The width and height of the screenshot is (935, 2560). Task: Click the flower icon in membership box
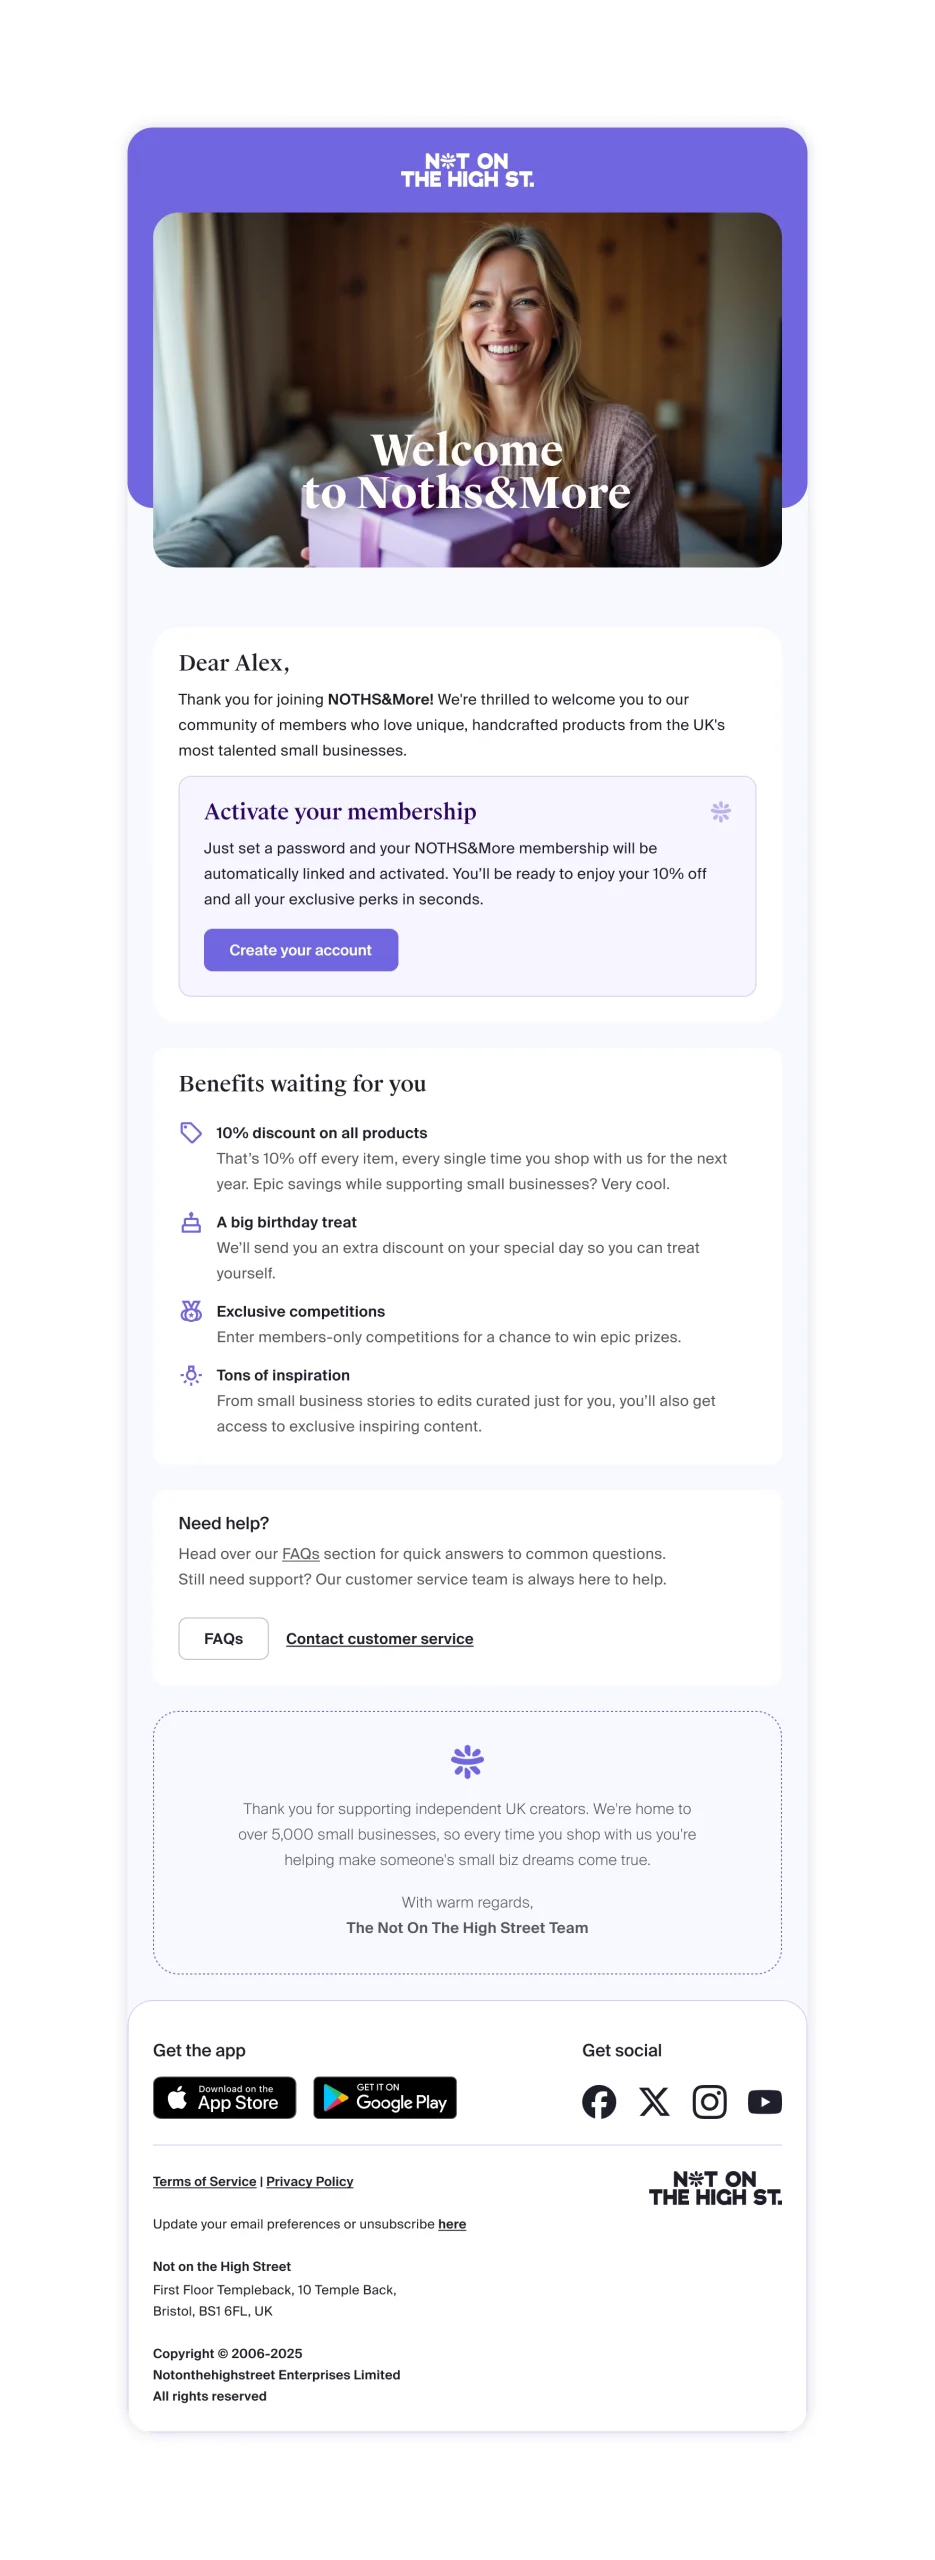point(720,811)
